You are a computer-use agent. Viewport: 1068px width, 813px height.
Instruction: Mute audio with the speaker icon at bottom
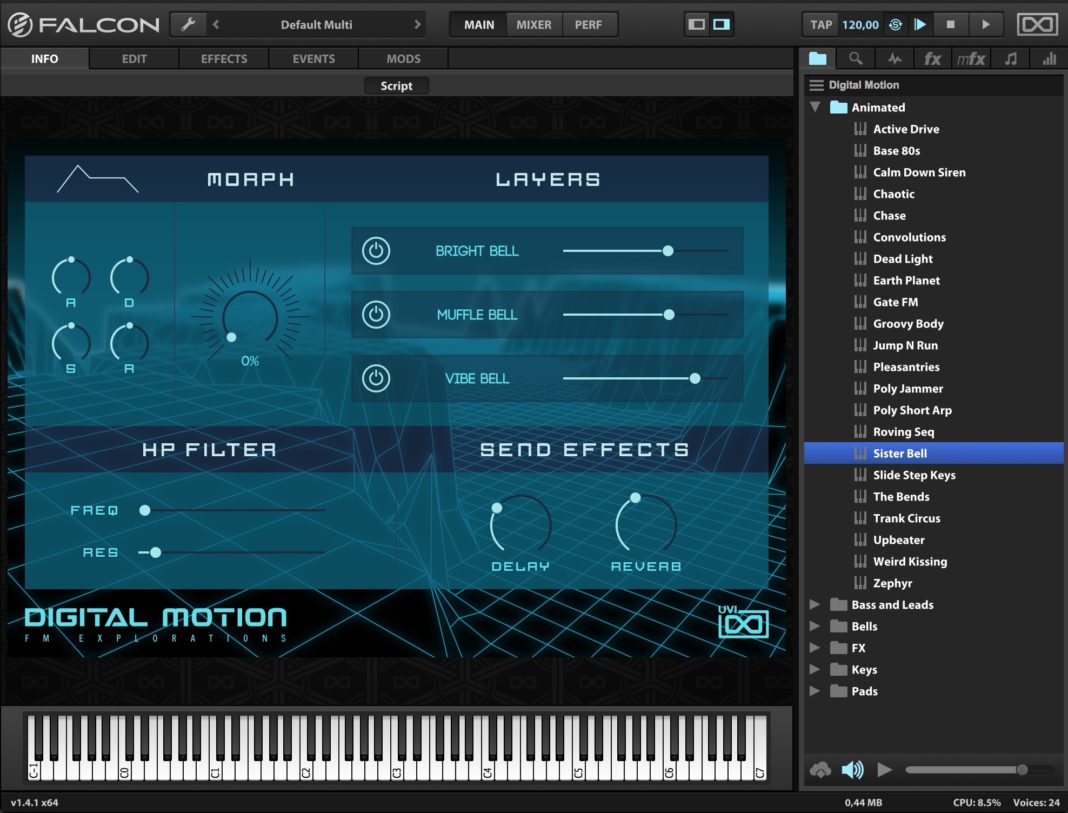[852, 769]
